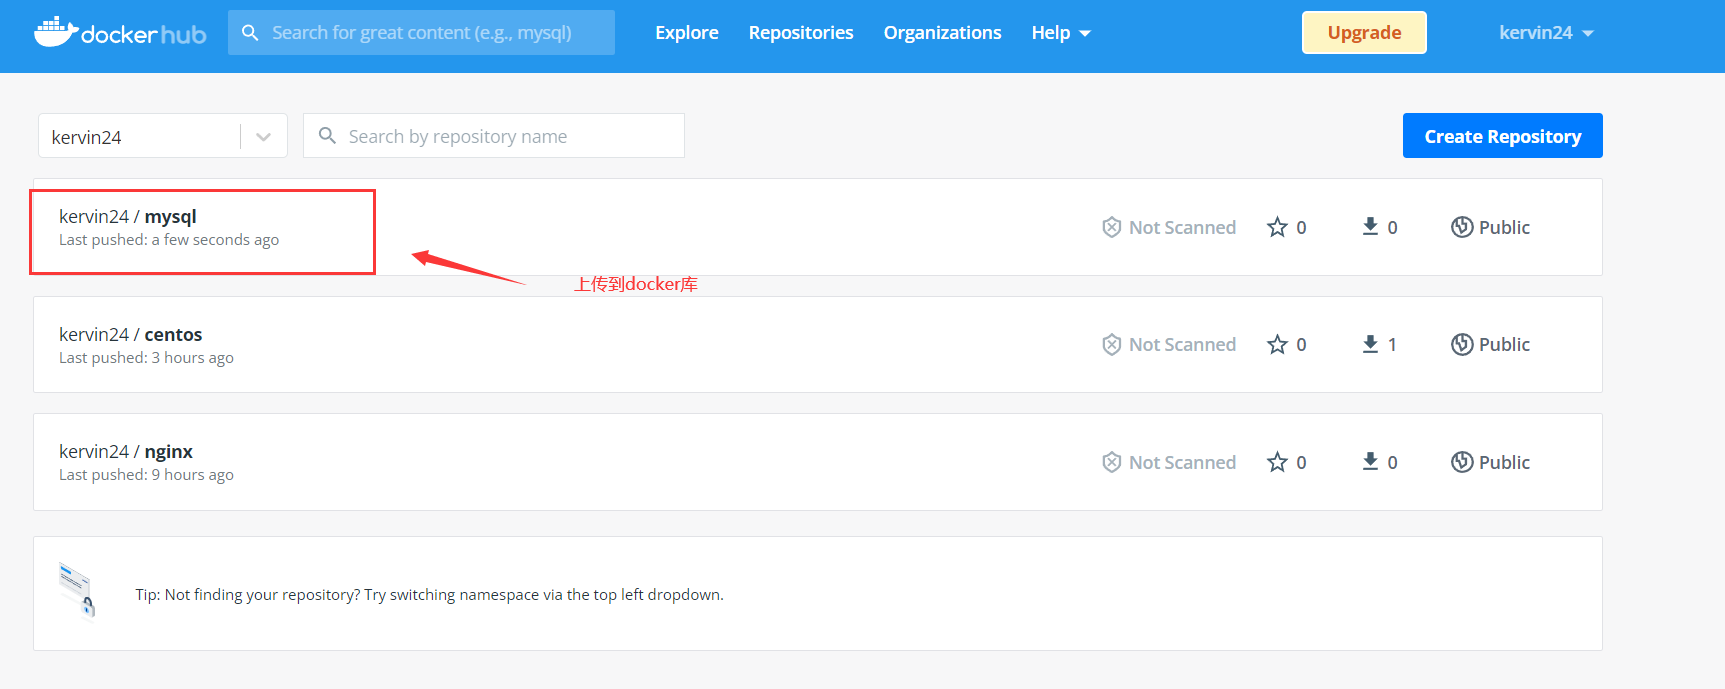
Task: Click the magnifier icon in repository search
Action: coord(327,135)
